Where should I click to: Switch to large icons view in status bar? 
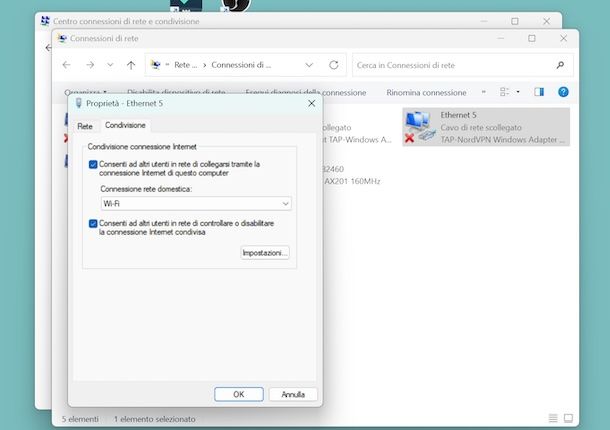point(568,418)
